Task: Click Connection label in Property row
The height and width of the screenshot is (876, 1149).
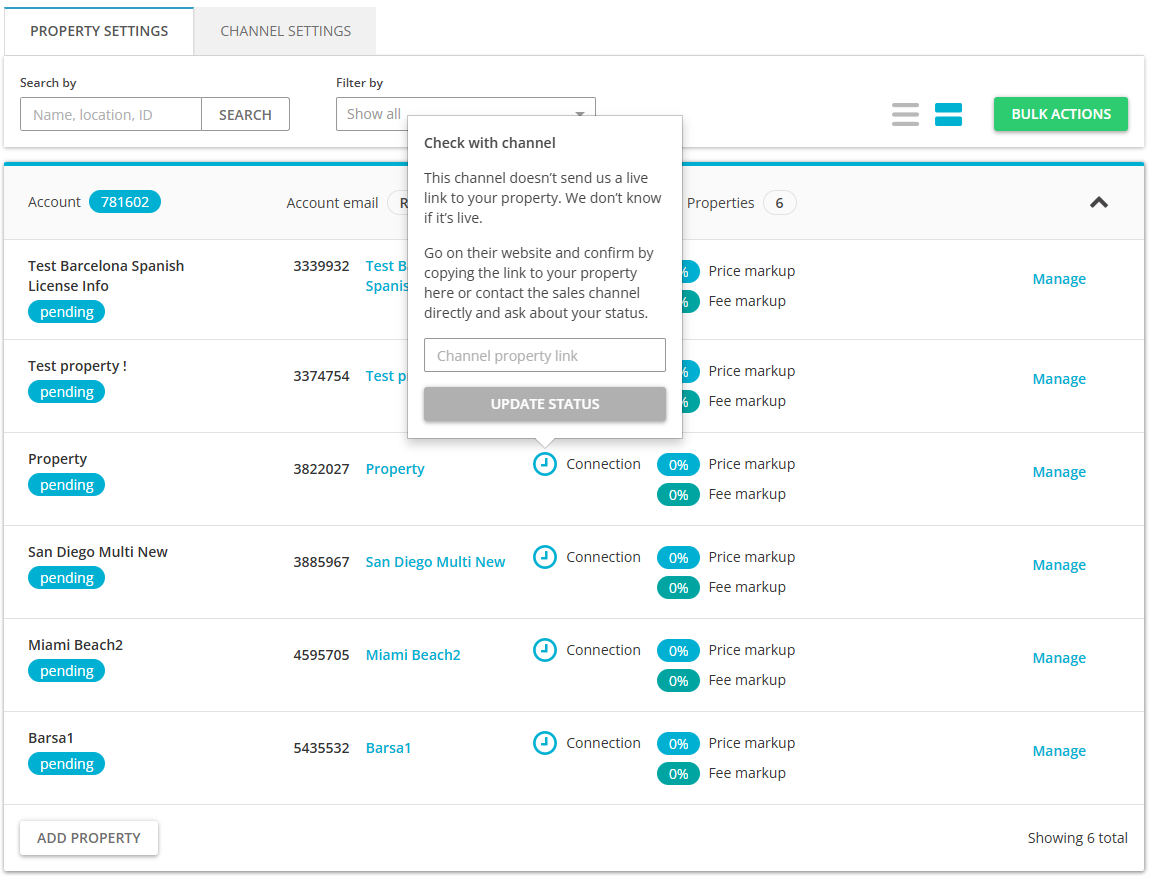Action: [x=603, y=464]
